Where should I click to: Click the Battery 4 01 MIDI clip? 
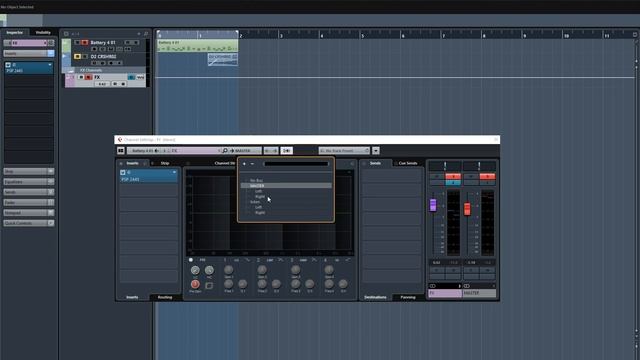pyautogui.click(x=197, y=45)
